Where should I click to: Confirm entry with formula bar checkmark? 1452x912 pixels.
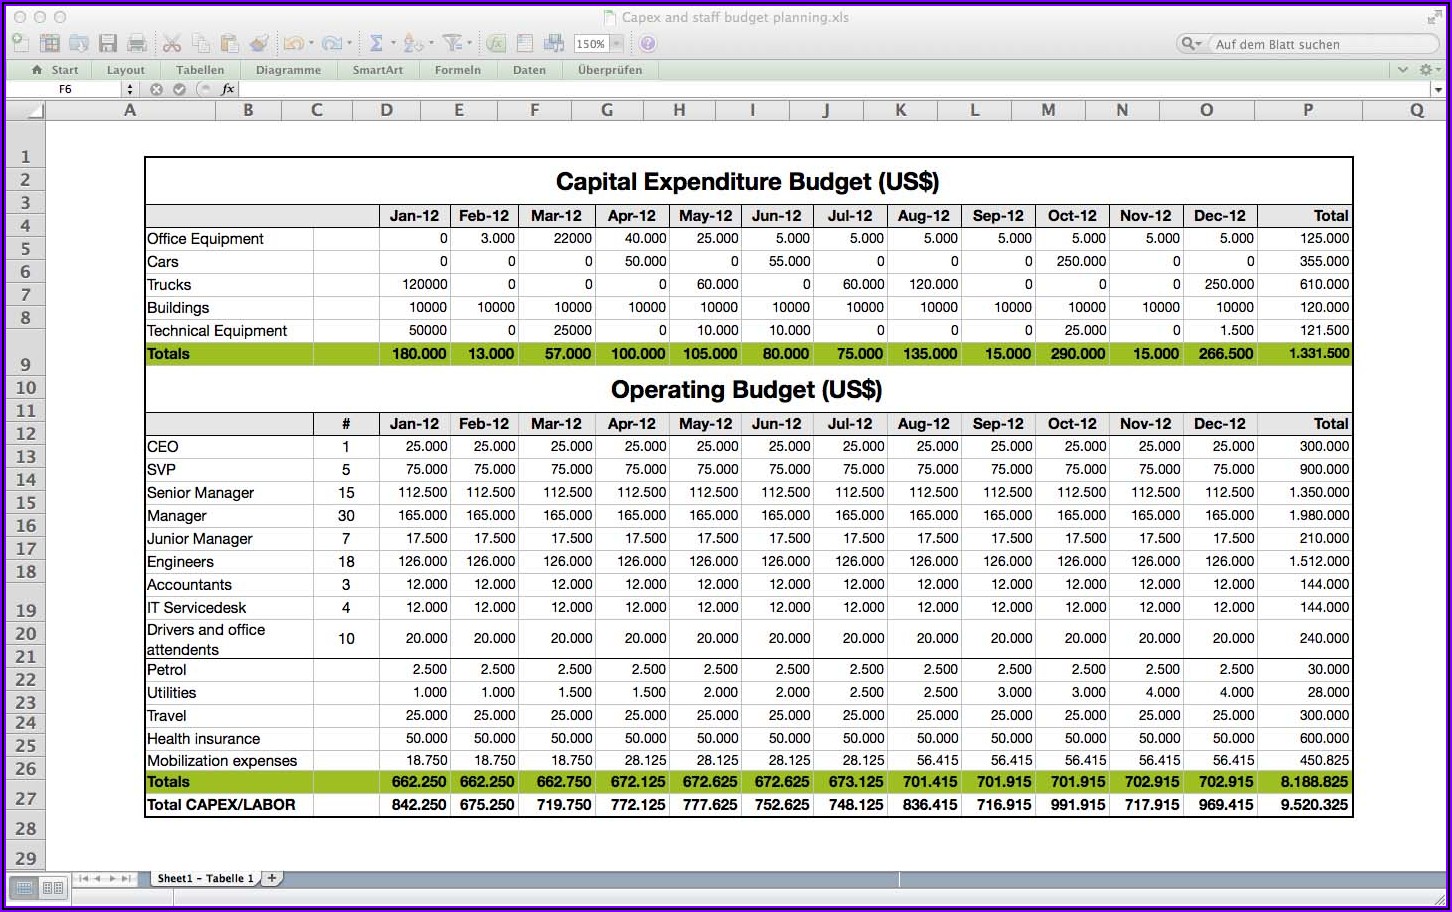[x=179, y=89]
